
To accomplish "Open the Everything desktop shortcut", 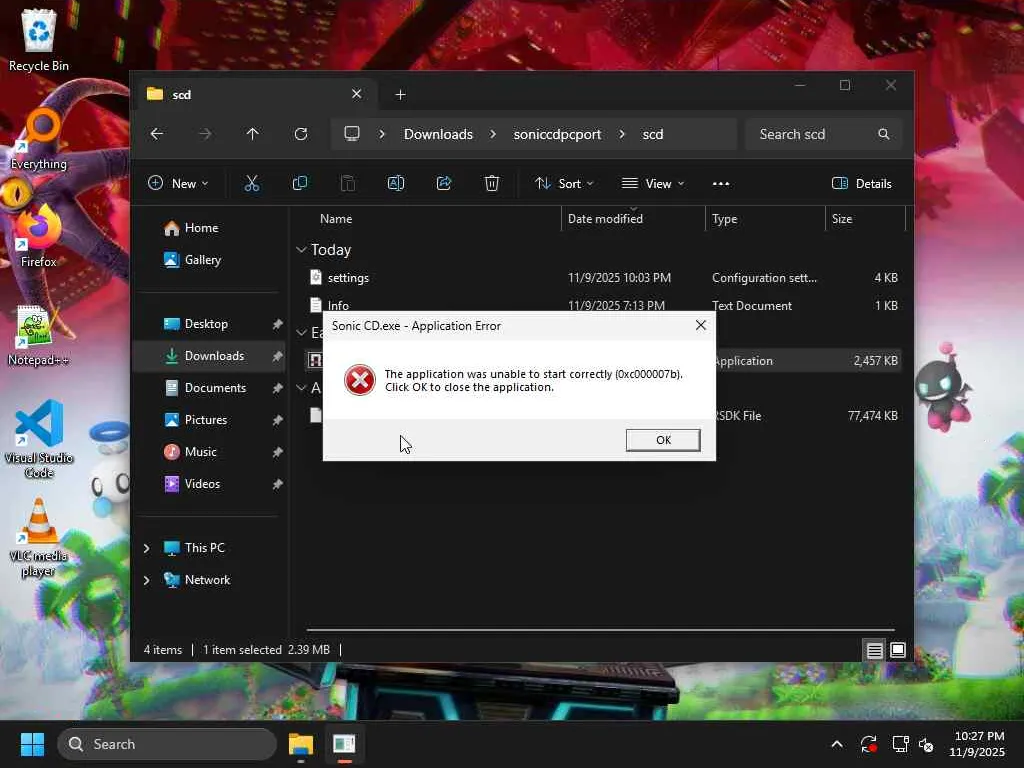I will (39, 138).
